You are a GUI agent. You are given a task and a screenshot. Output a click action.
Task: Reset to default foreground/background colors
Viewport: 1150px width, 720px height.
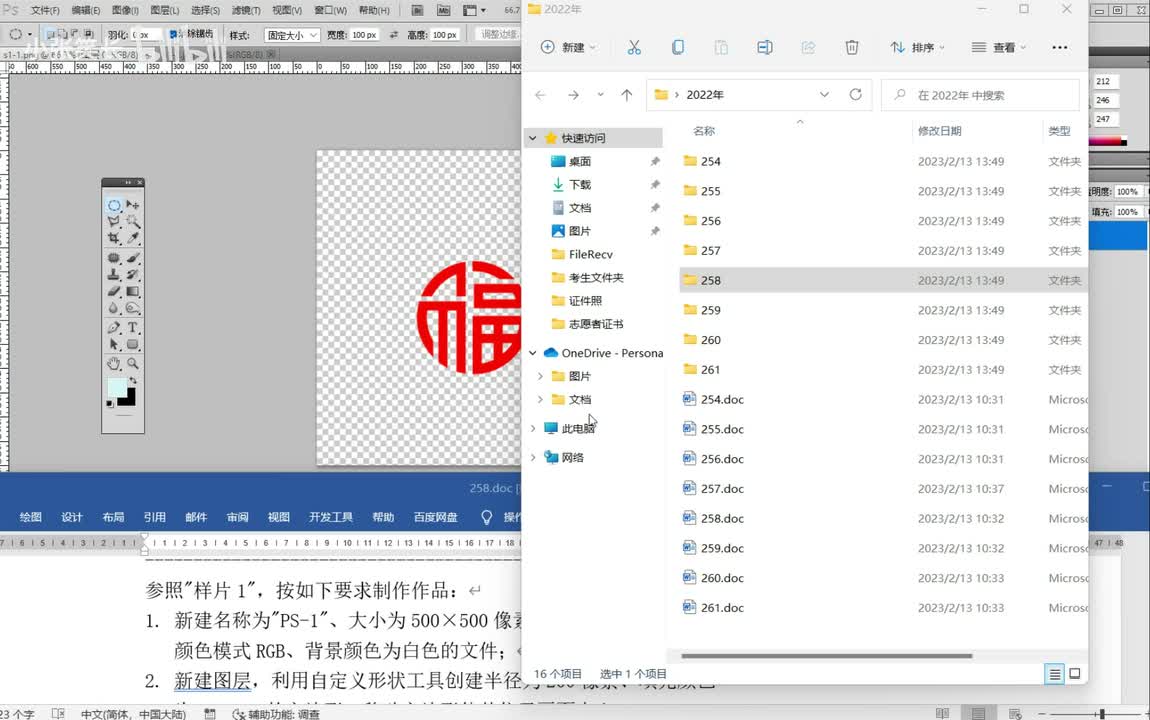click(x=110, y=403)
